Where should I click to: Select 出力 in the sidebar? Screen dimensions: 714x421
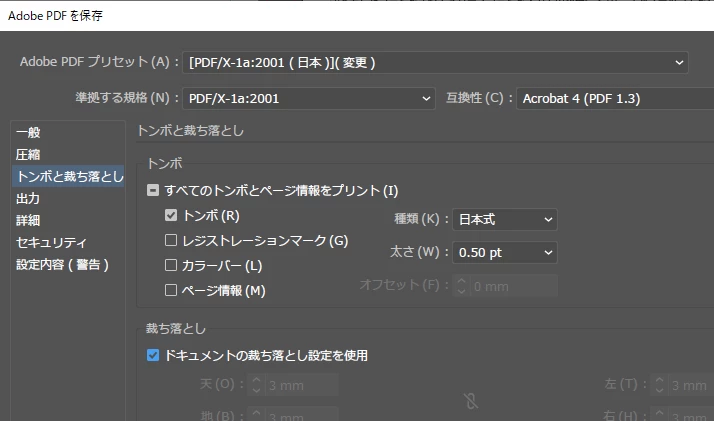68,198
